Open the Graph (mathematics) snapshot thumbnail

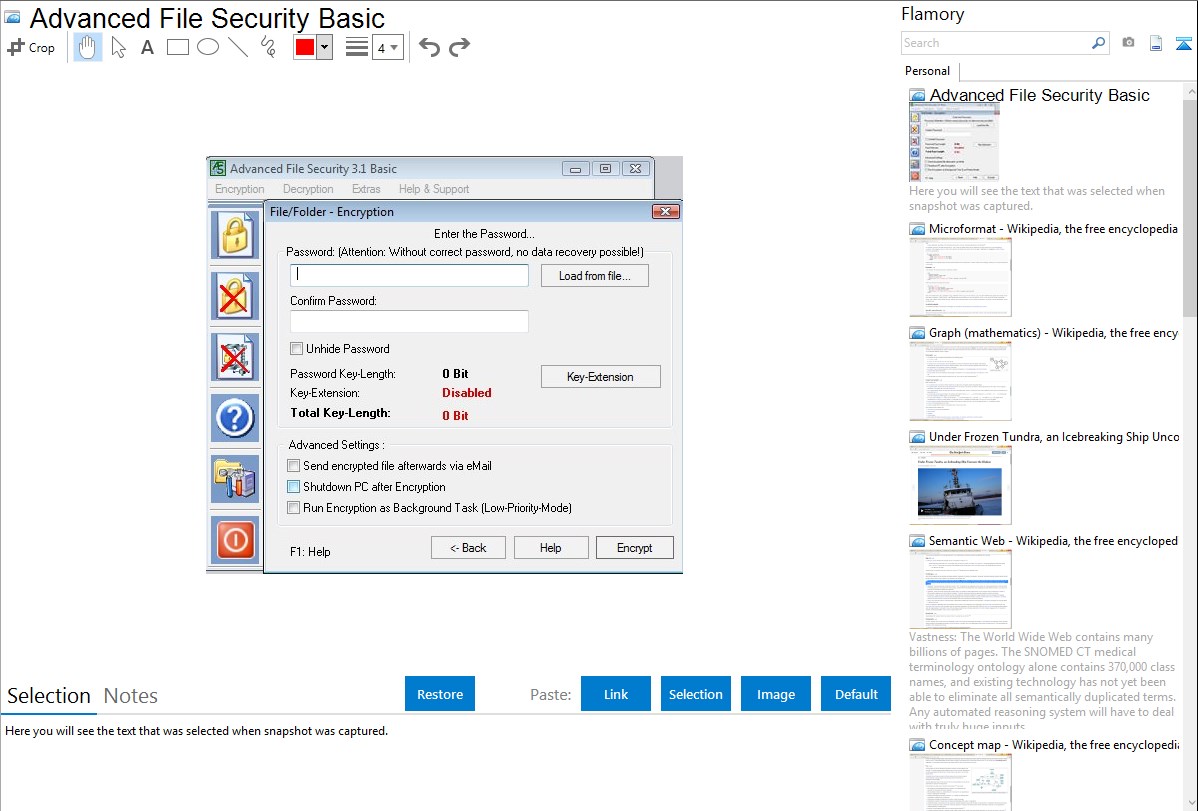[960, 381]
